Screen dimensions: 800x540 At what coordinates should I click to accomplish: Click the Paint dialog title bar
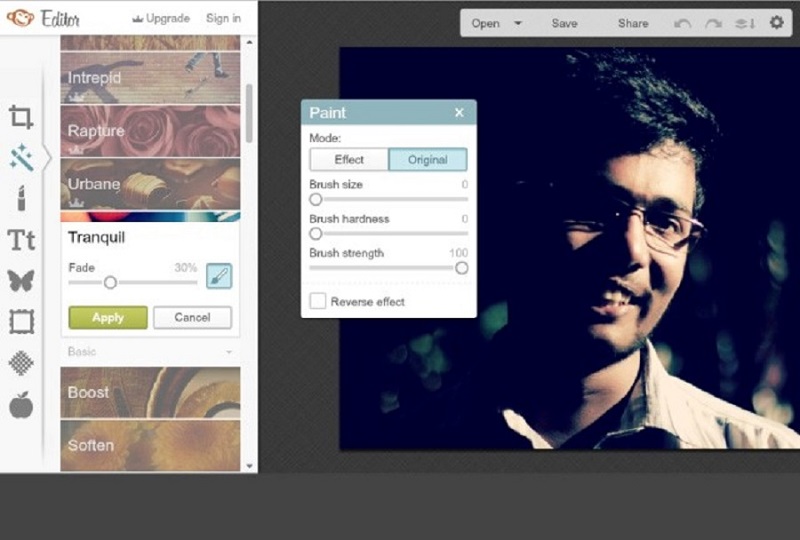point(389,112)
